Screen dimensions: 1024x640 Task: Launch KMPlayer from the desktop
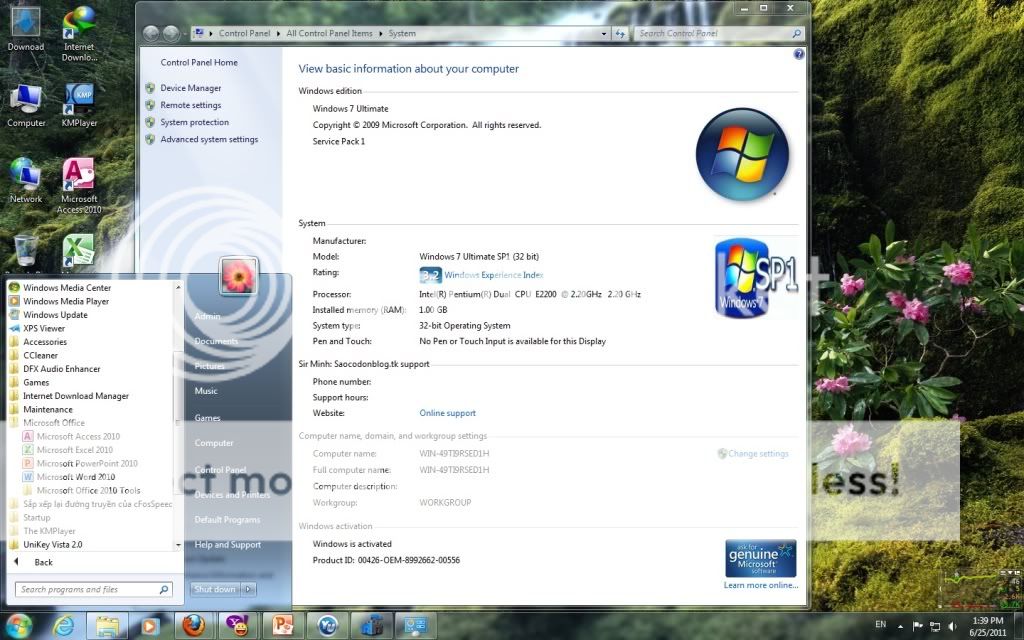(x=79, y=104)
